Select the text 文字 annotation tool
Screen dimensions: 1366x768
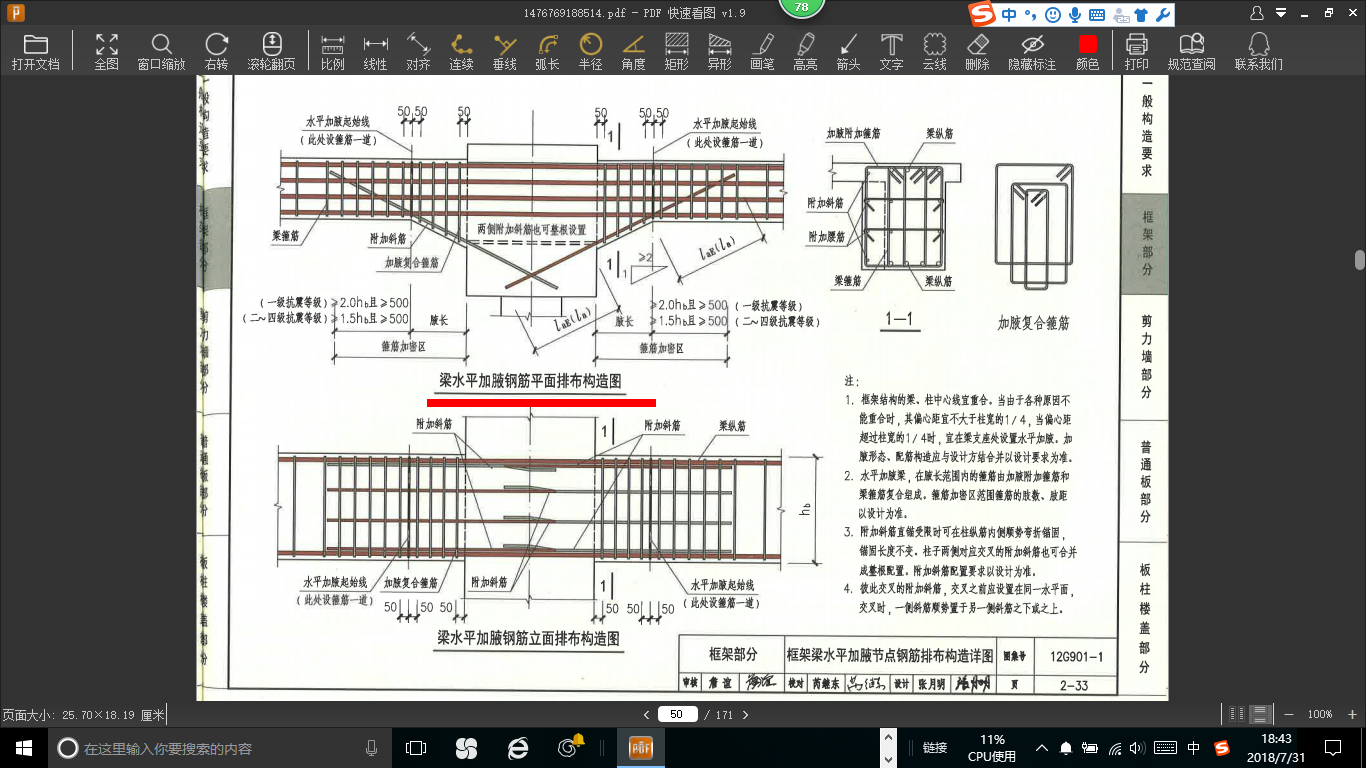[x=891, y=52]
